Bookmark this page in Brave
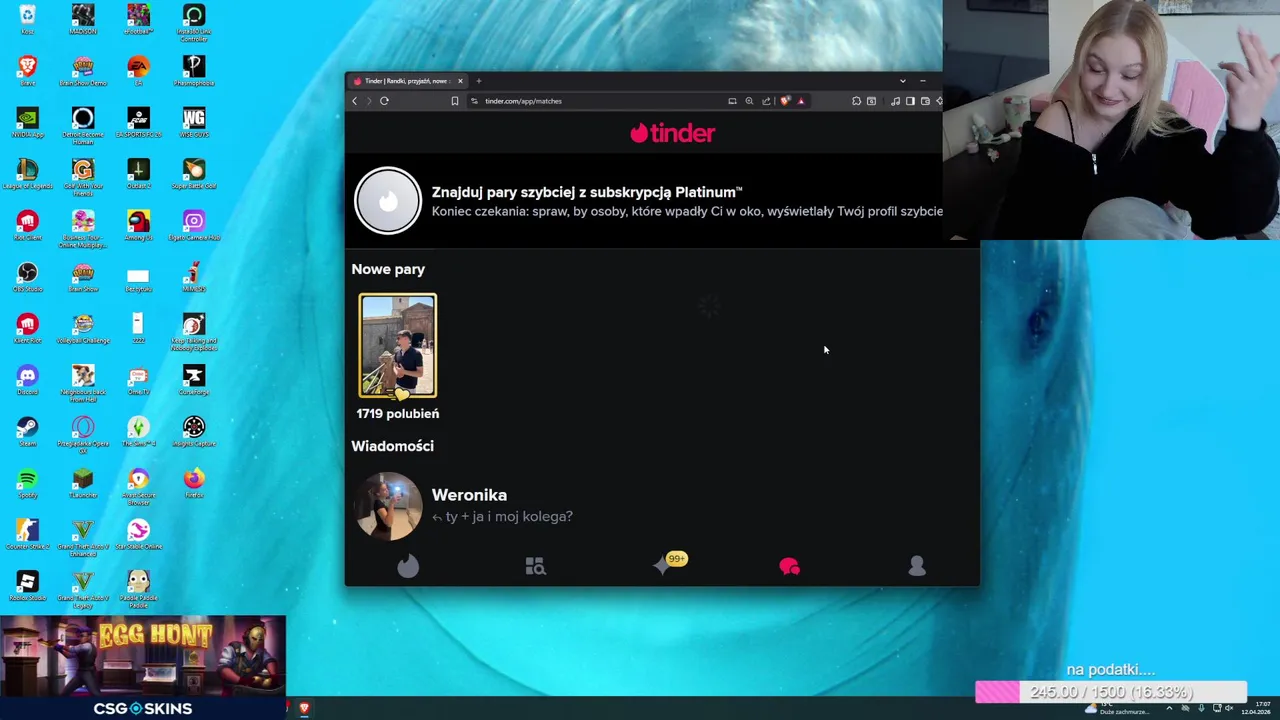This screenshot has width=1280, height=720. (x=454, y=101)
